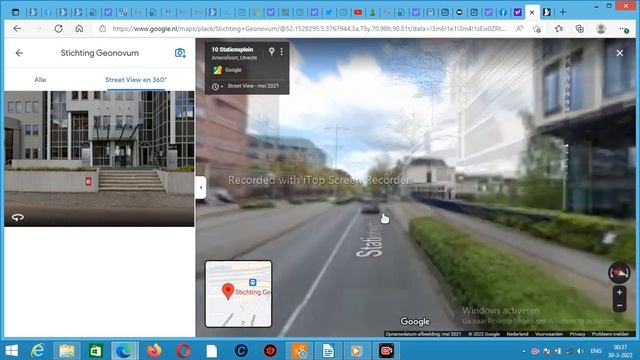Click the google.nl address bar URL
The width and height of the screenshot is (640, 360).
point(309,29)
